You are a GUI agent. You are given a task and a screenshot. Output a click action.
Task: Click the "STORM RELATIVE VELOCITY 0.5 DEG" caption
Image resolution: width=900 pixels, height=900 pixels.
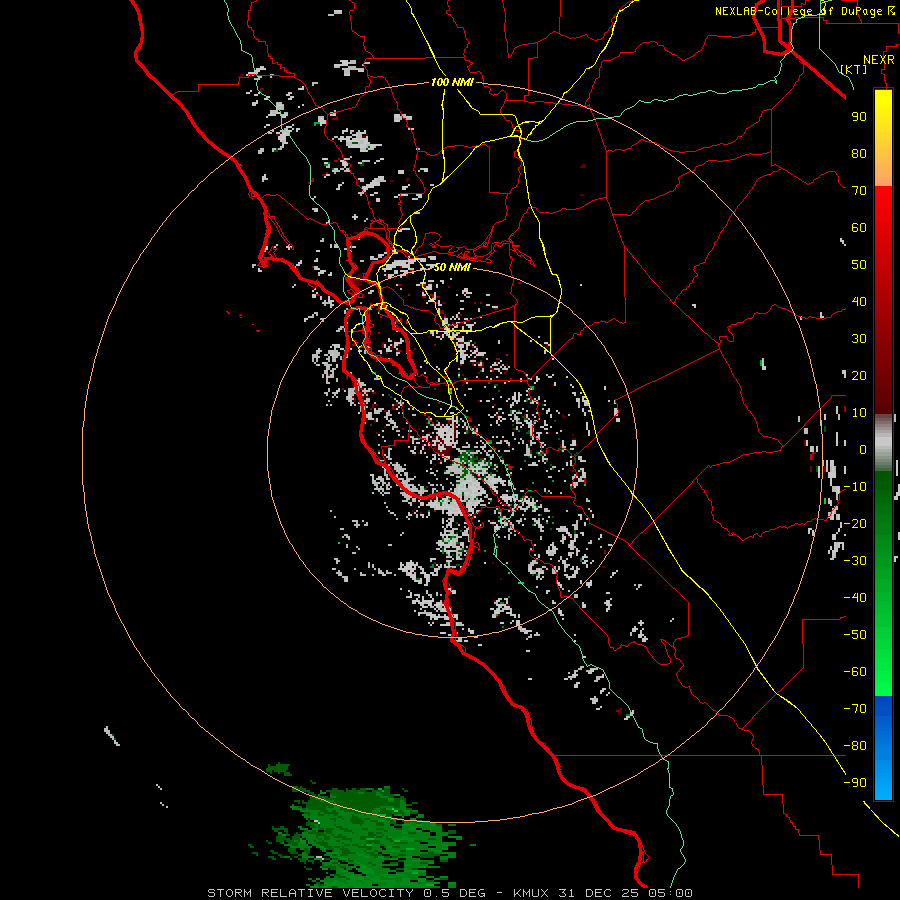346,893
